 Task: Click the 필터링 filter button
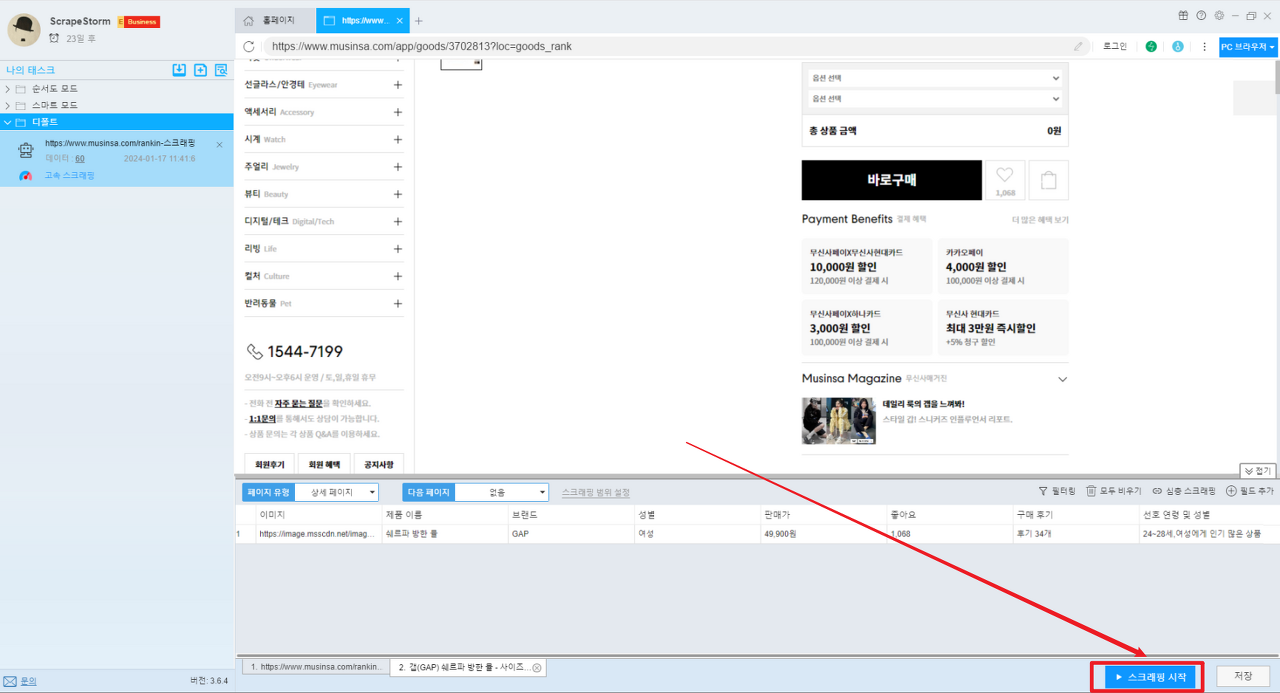click(x=1057, y=491)
